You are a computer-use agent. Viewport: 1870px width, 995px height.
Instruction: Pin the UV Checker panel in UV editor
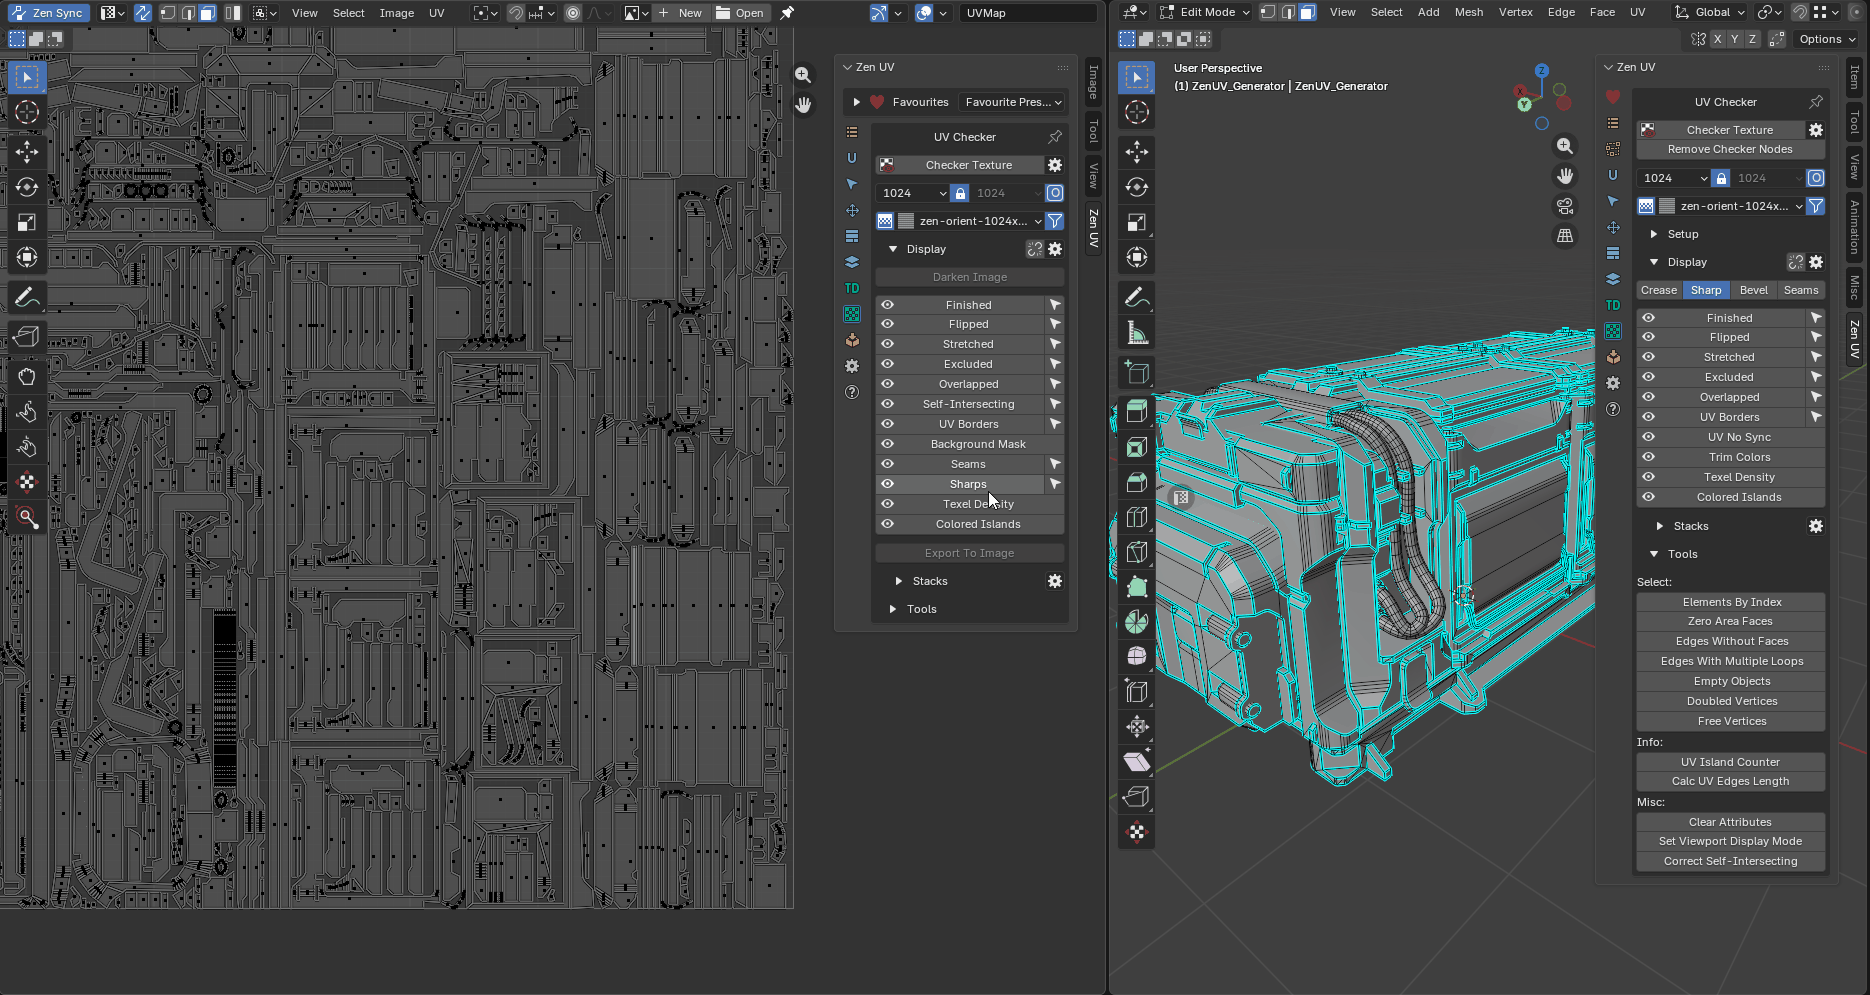(x=1055, y=137)
